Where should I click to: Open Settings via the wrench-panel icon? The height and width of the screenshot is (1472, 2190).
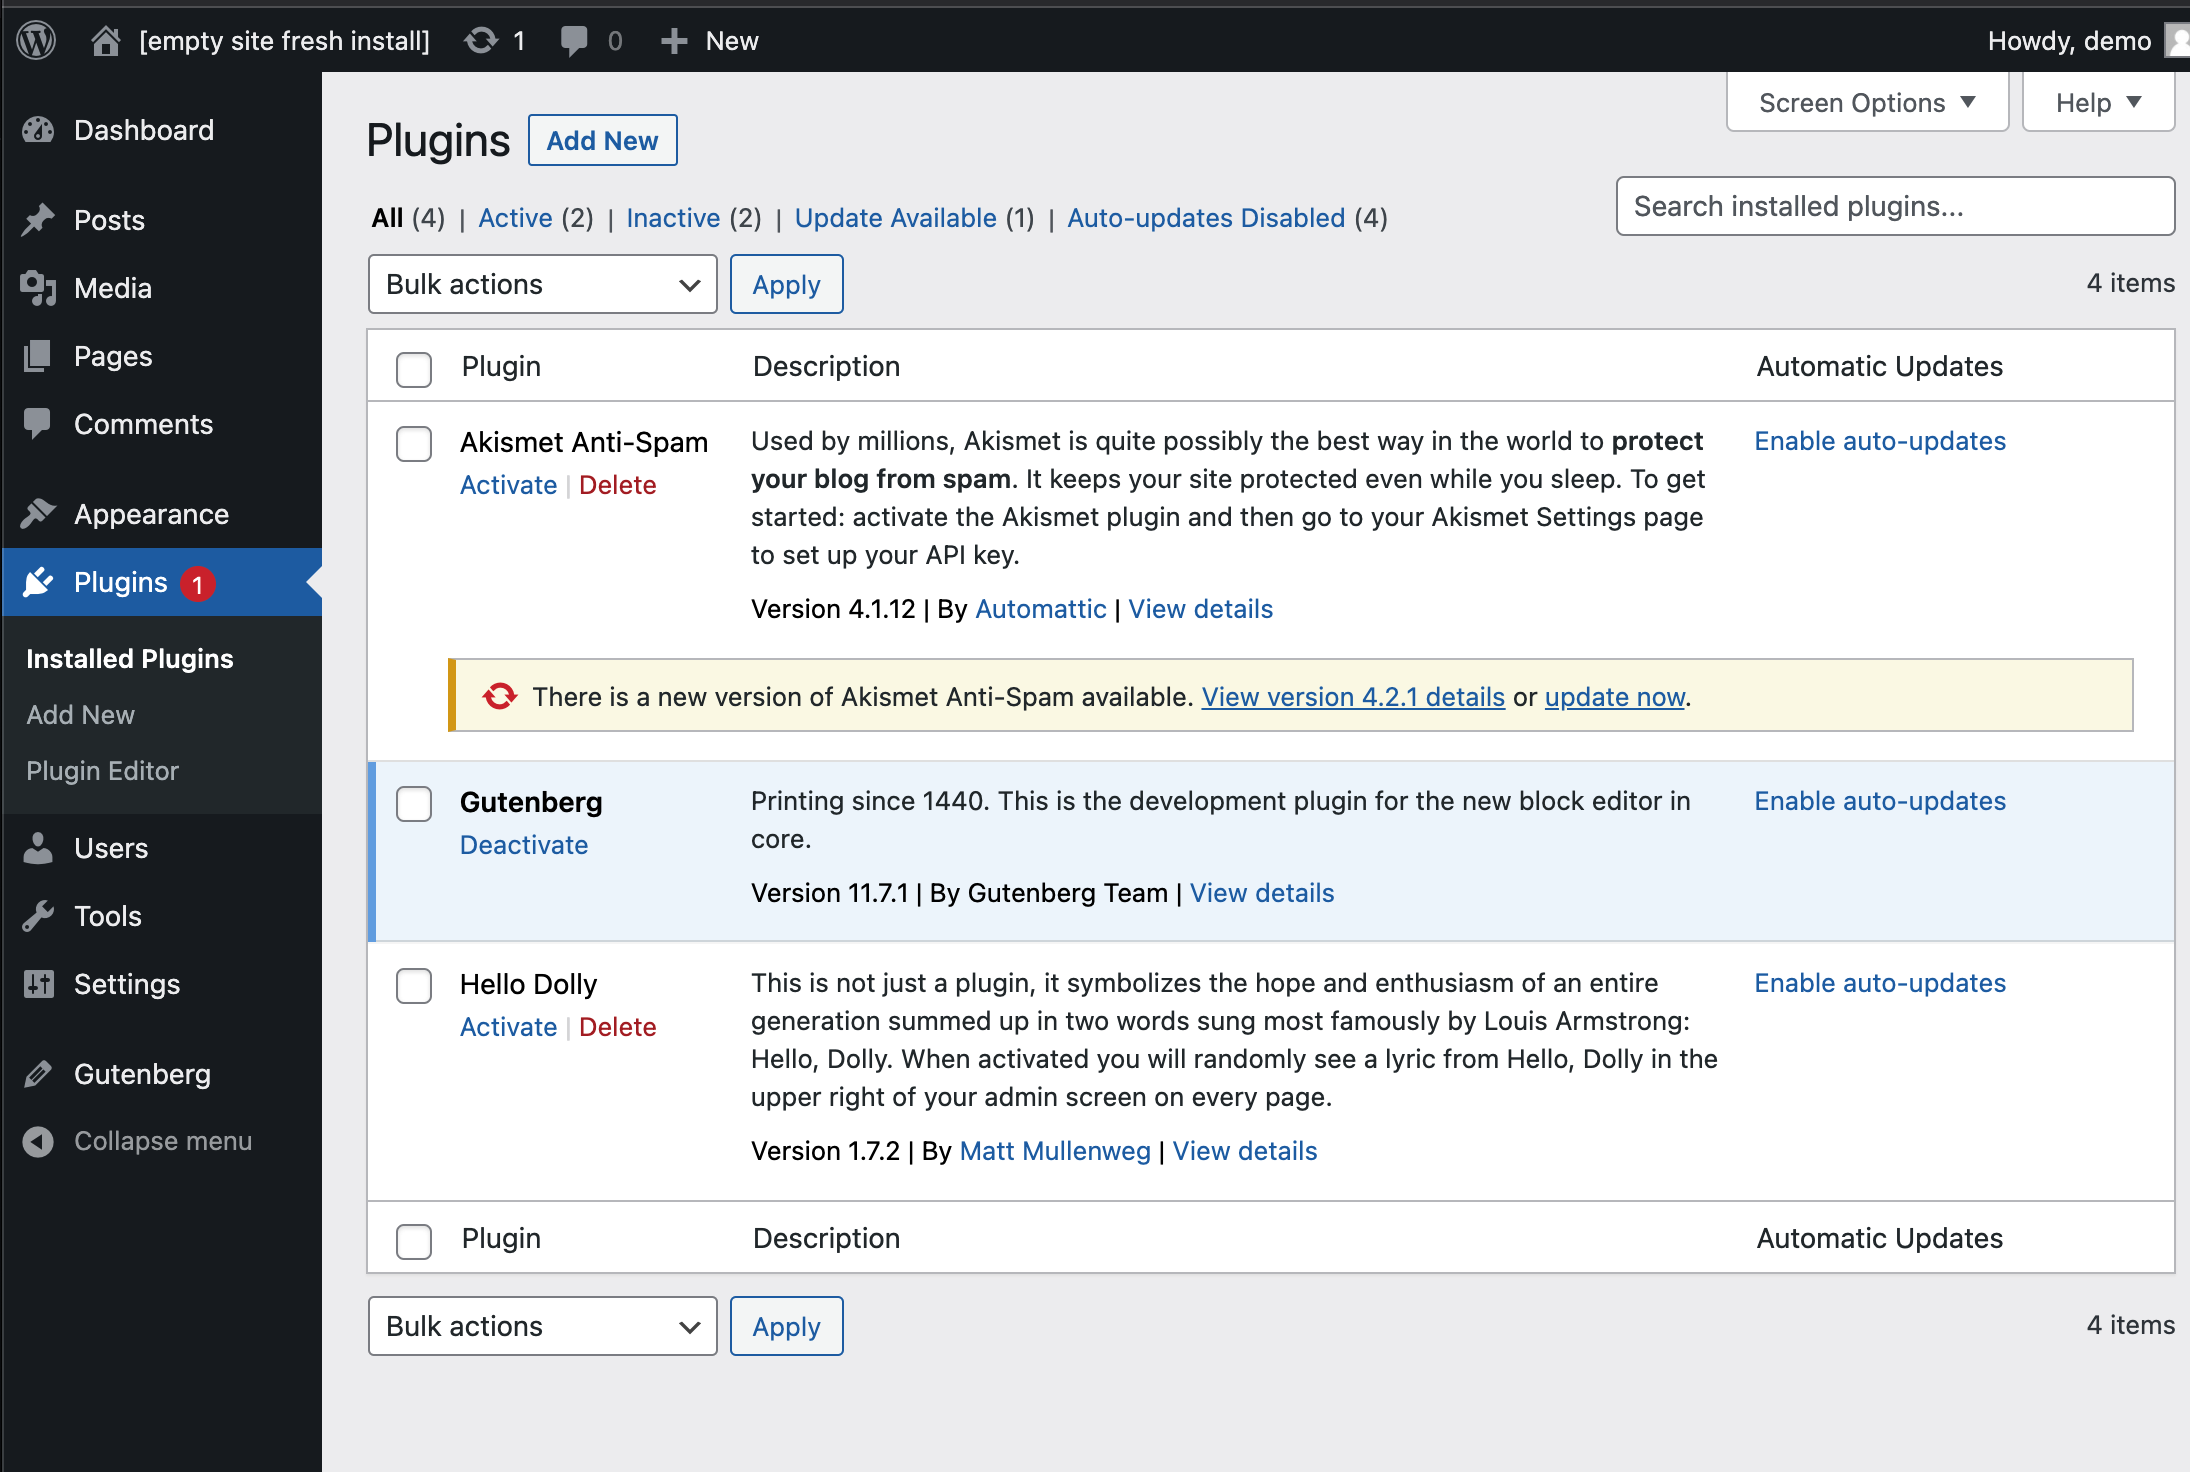(x=38, y=984)
